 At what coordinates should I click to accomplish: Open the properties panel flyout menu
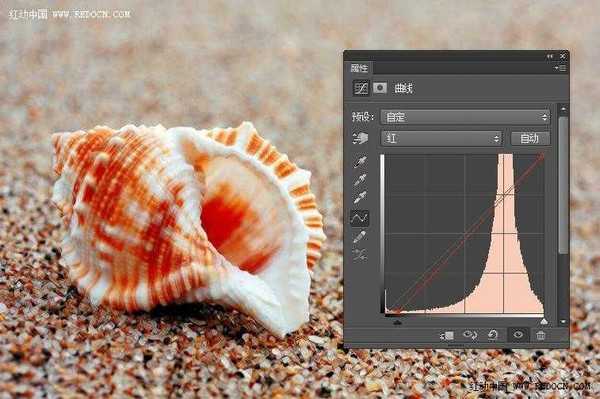tap(560, 68)
